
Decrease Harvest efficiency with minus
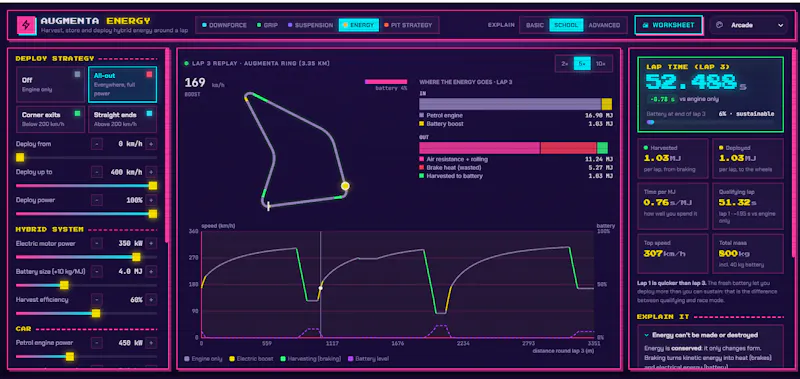point(97,300)
